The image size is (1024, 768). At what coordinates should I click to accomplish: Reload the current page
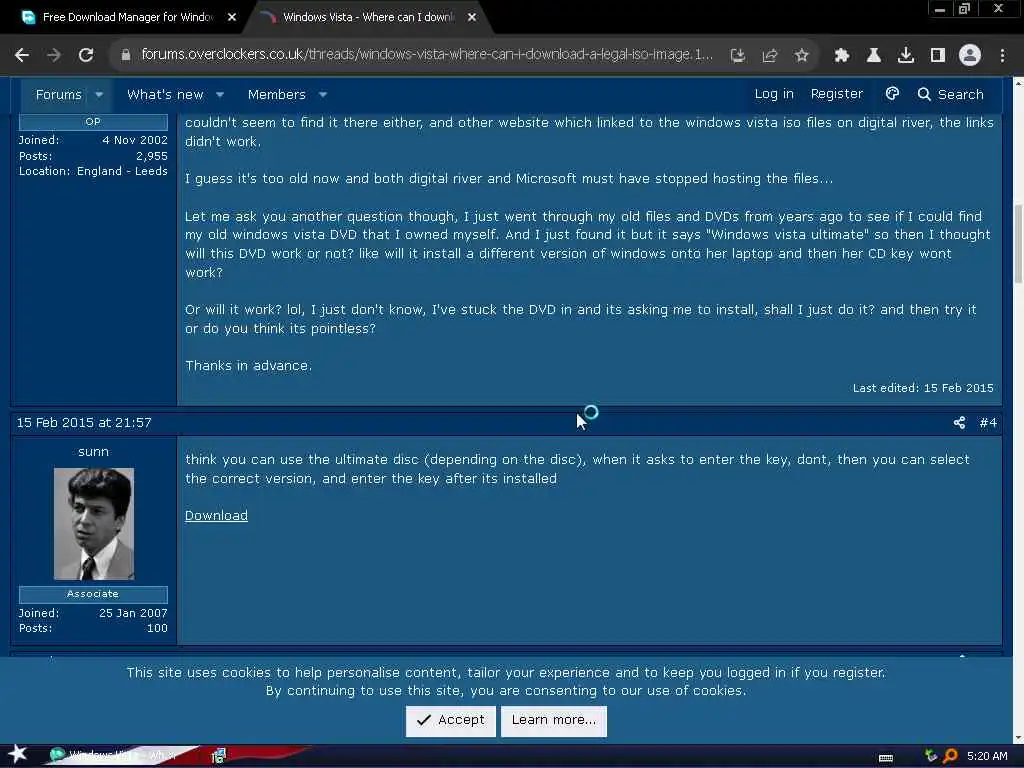[86, 56]
